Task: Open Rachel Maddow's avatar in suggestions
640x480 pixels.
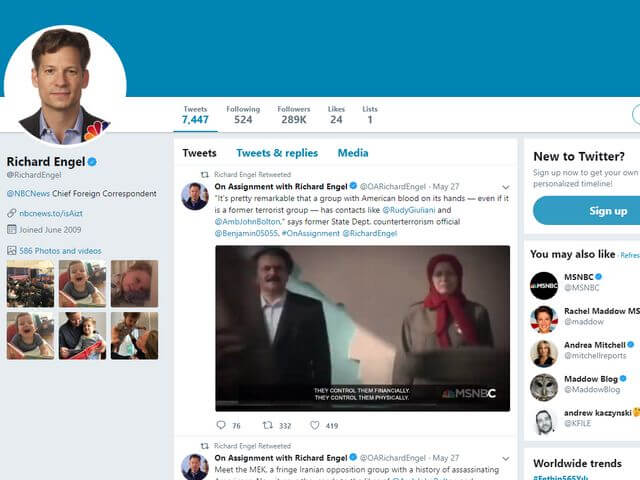Action: (544, 320)
